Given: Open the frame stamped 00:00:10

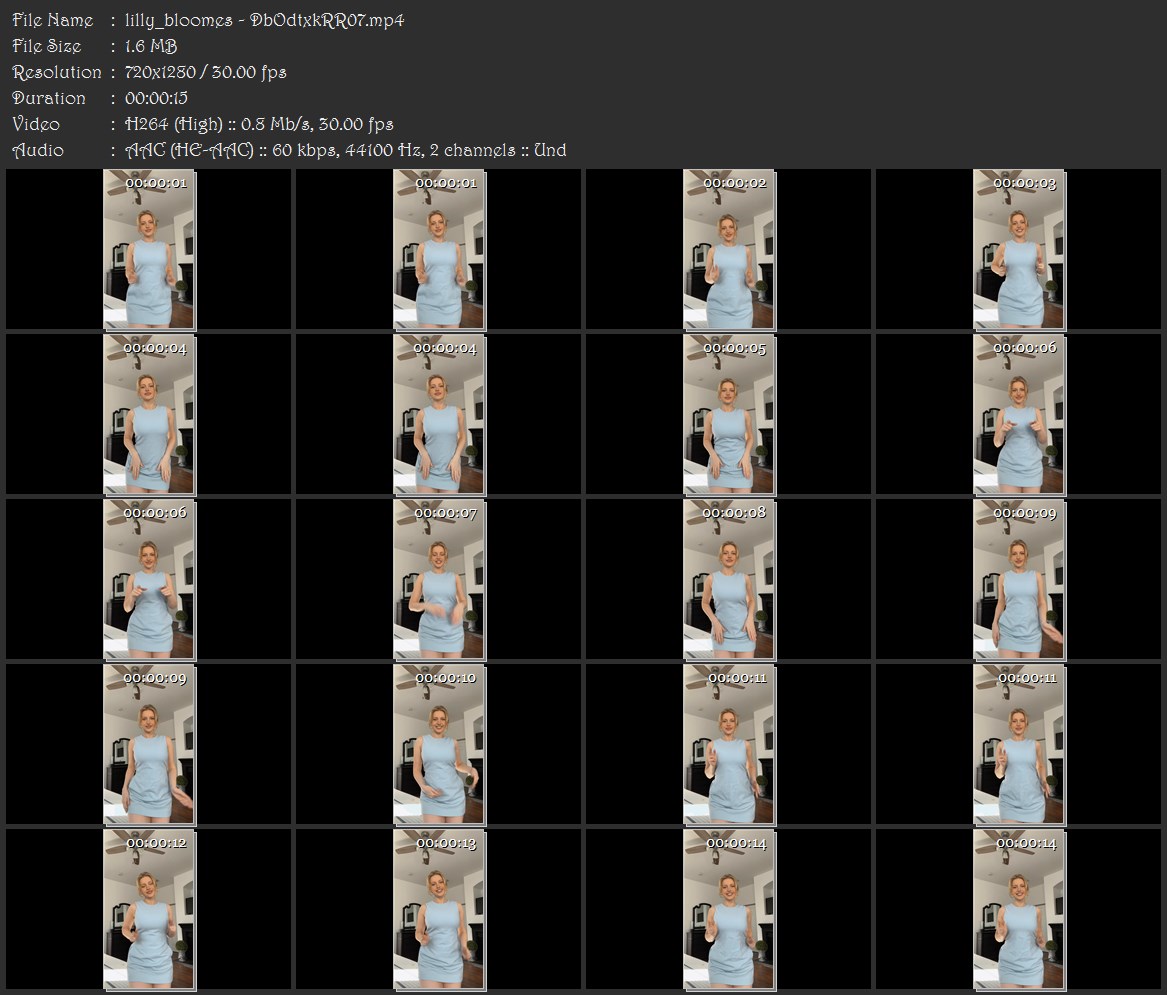Looking at the screenshot, I should pyautogui.click(x=439, y=745).
